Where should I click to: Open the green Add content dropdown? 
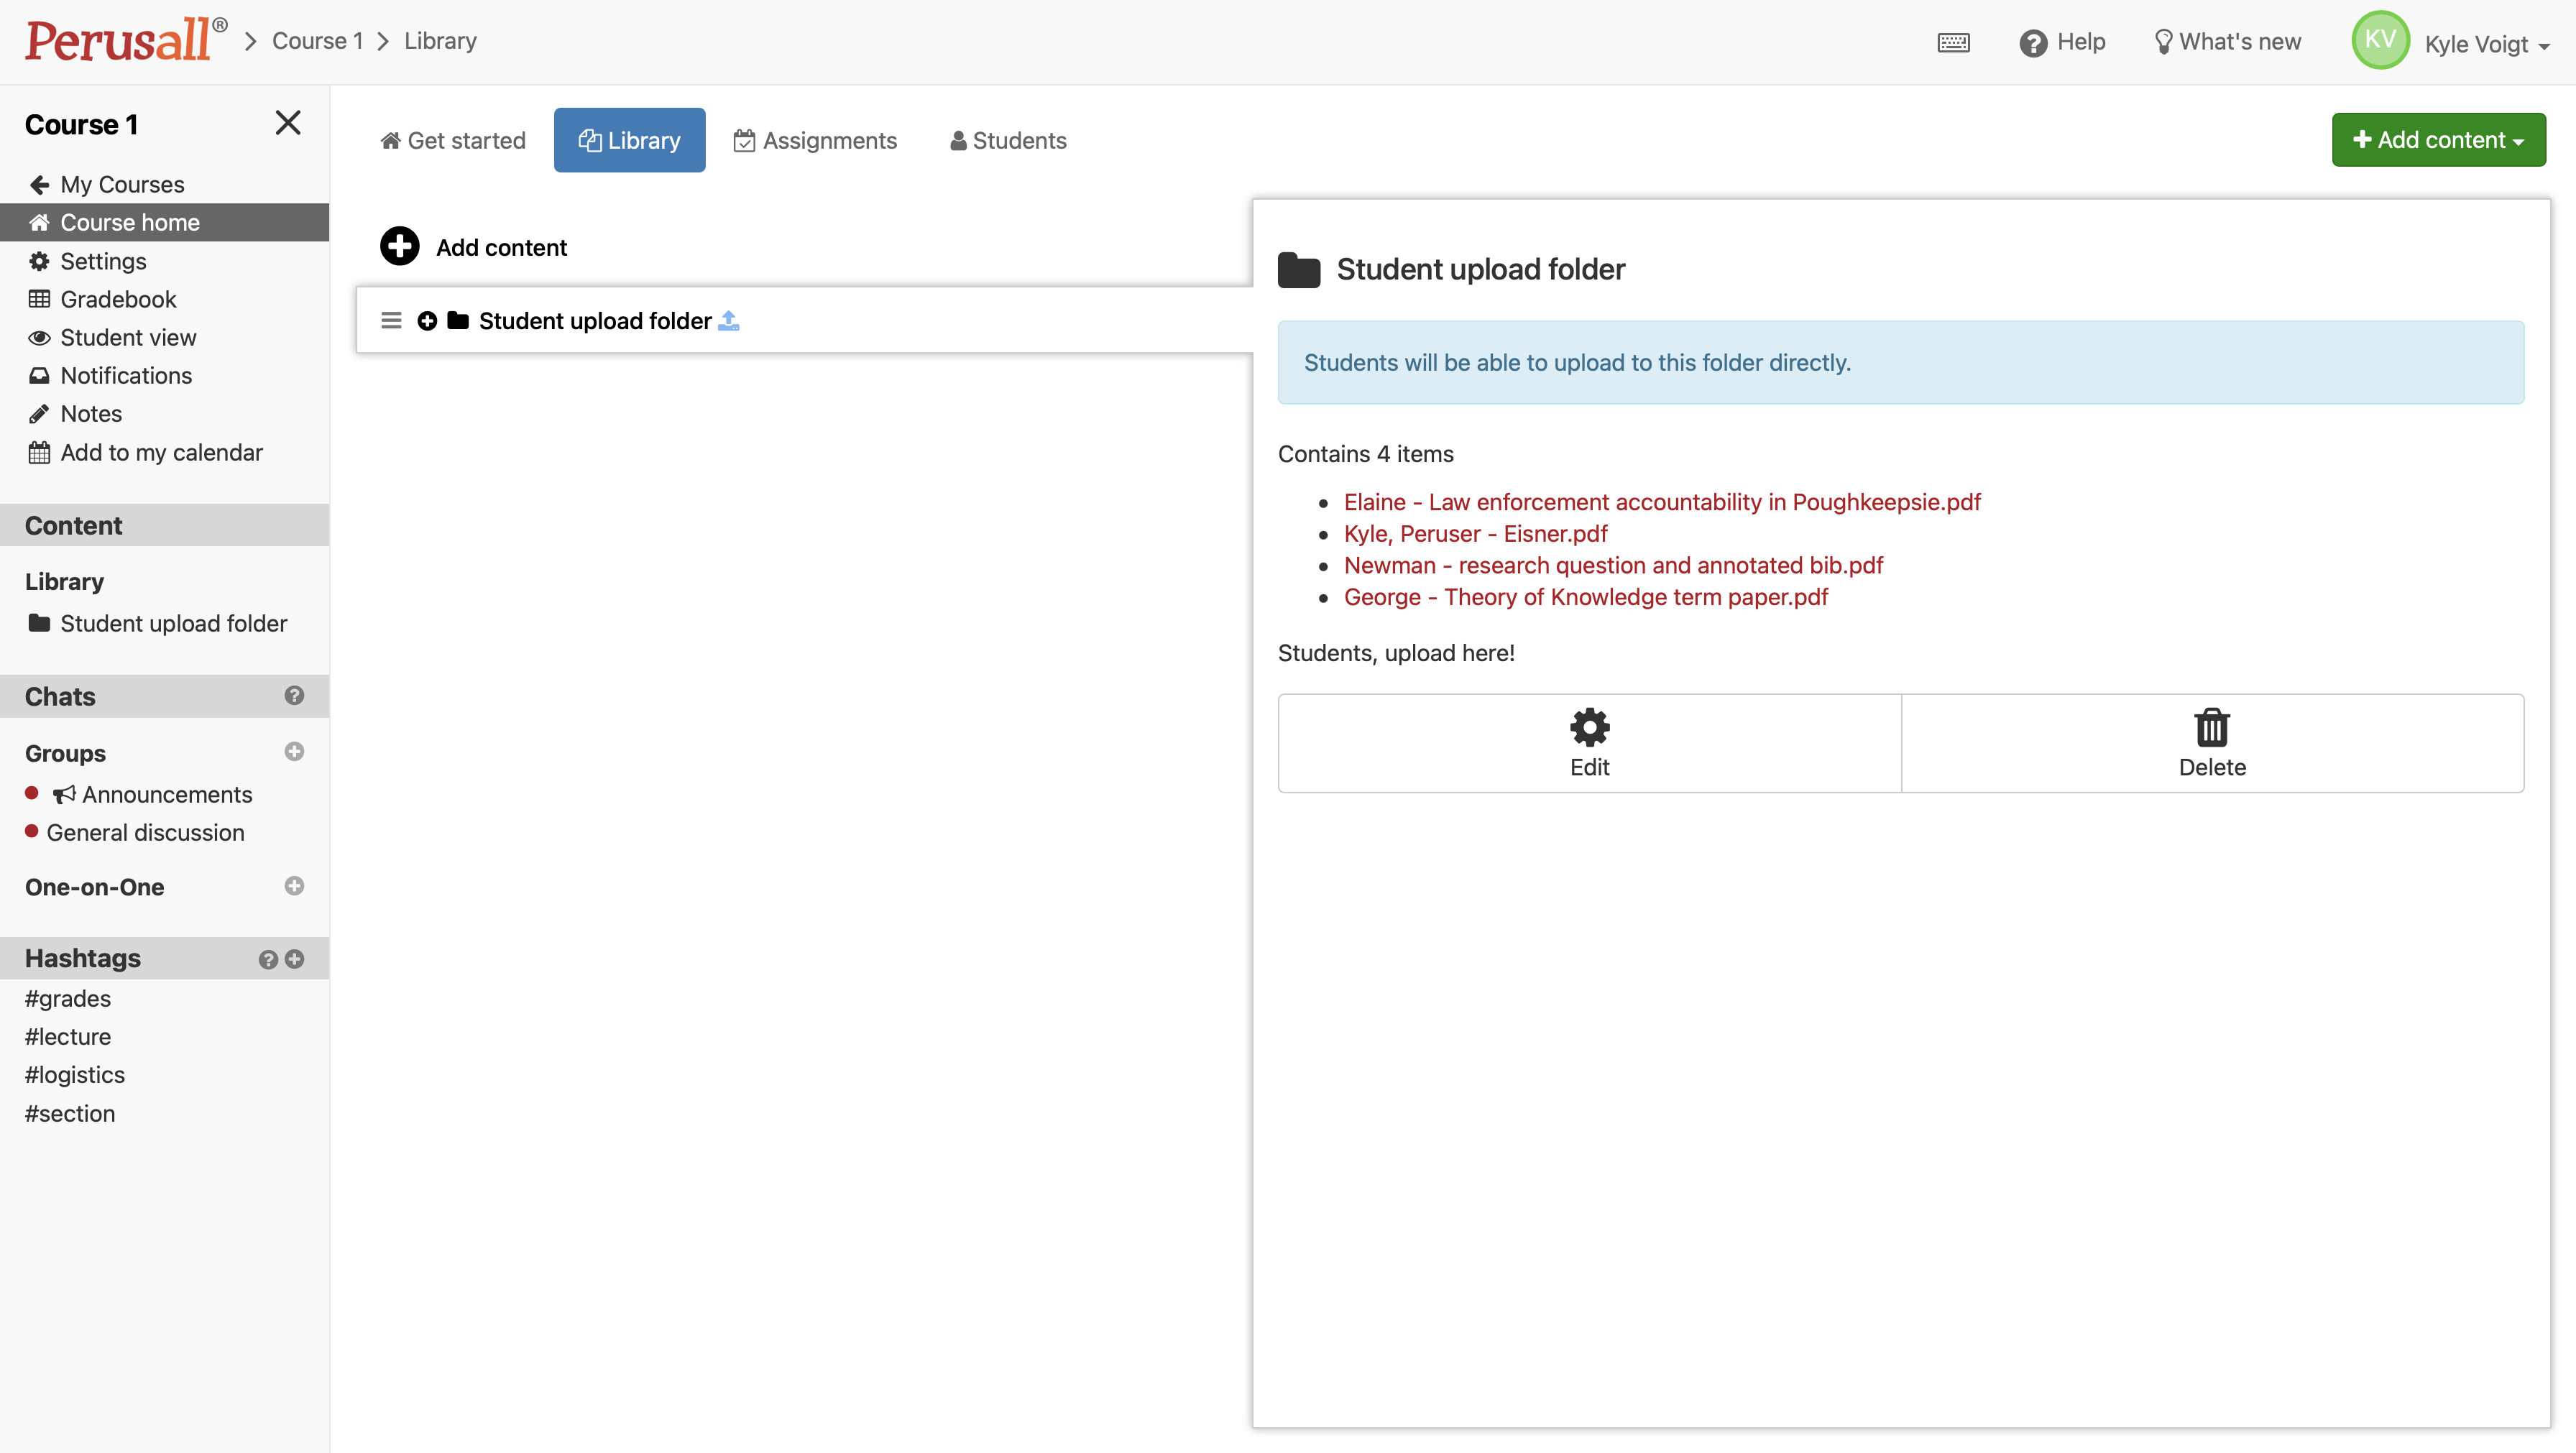coord(2438,140)
